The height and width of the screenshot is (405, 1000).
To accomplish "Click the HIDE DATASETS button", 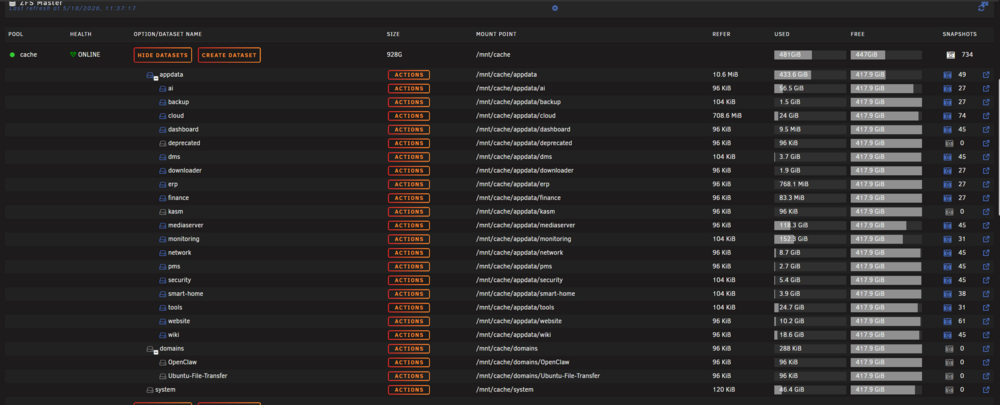I will click(x=163, y=55).
